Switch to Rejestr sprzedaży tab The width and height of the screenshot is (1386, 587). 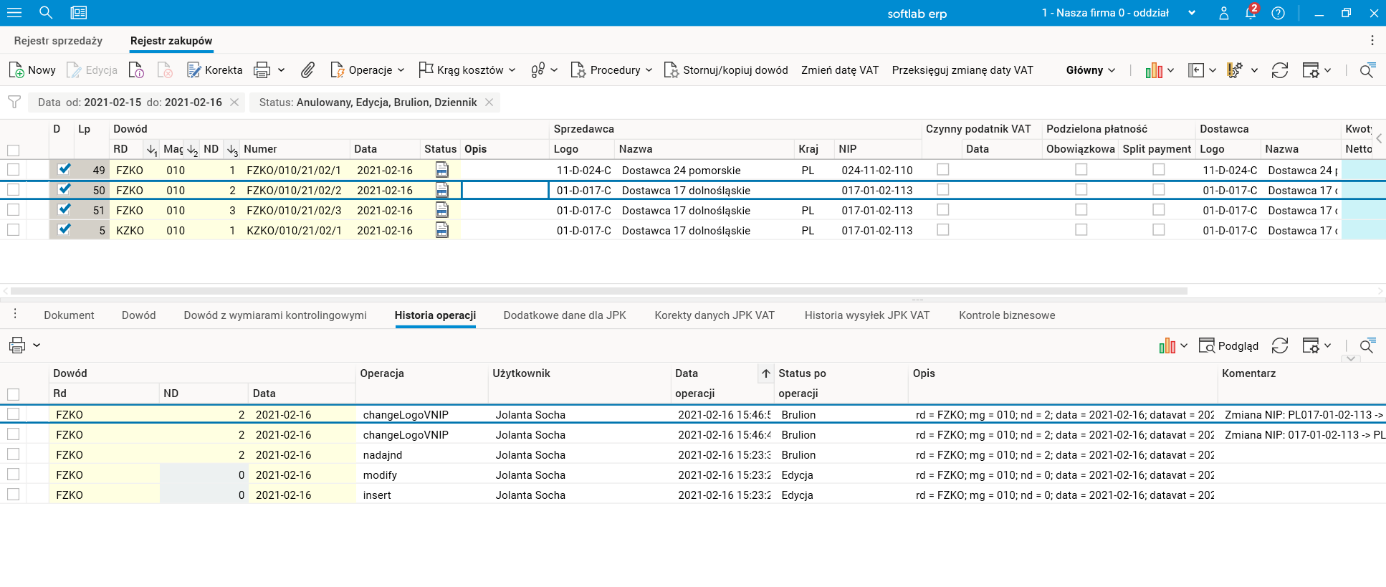[x=58, y=41]
